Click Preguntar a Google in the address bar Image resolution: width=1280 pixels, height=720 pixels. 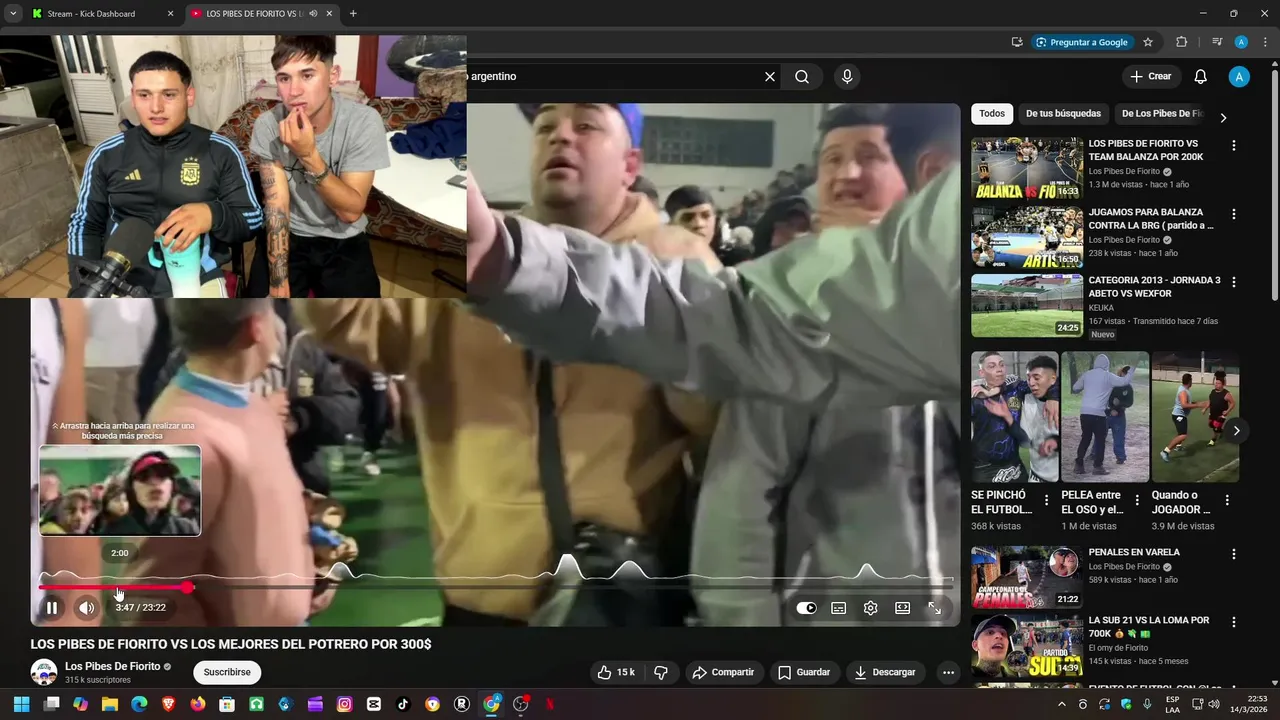pos(1082,42)
